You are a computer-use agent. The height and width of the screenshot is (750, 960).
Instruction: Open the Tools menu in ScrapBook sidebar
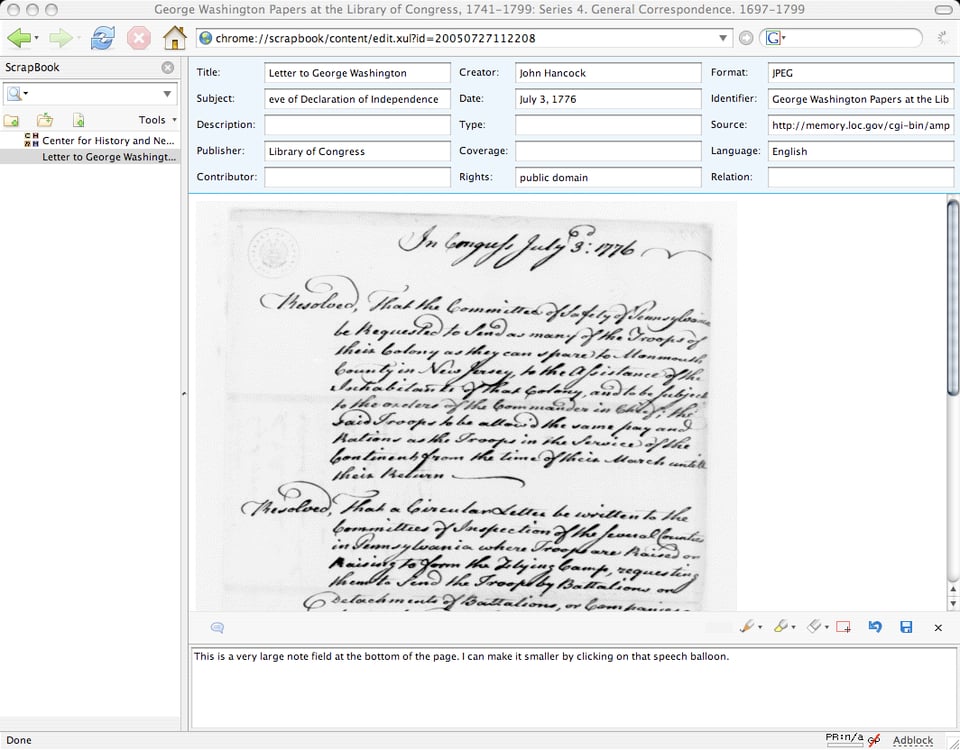coord(157,120)
